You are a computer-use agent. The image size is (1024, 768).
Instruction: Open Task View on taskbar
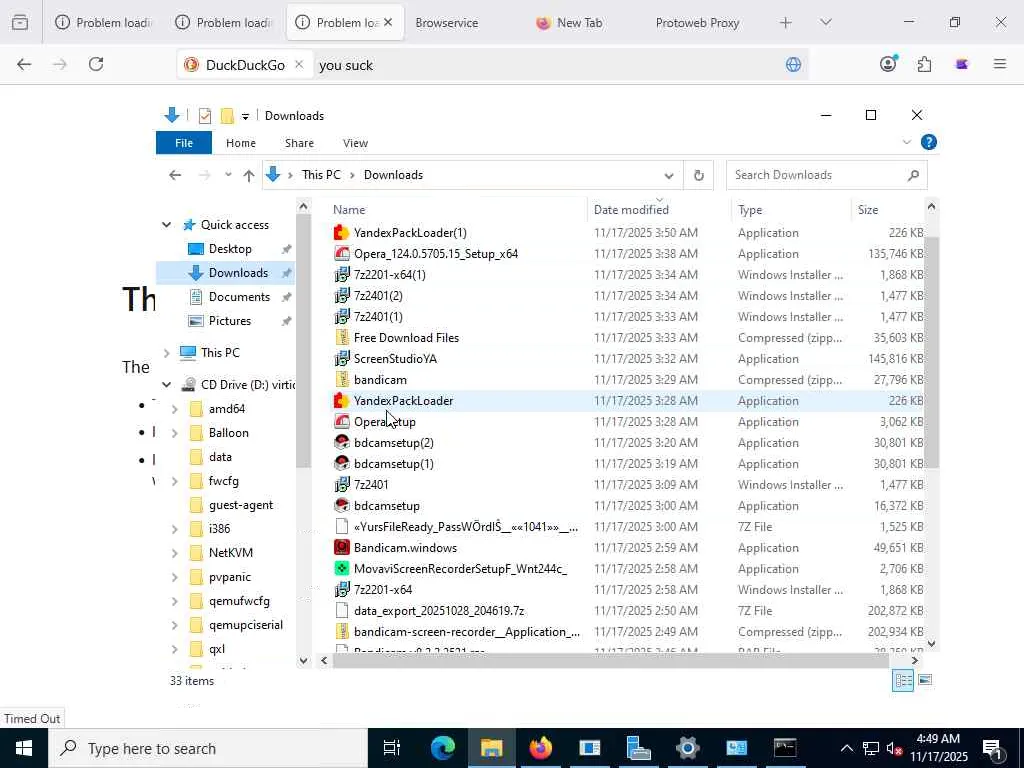pos(392,748)
